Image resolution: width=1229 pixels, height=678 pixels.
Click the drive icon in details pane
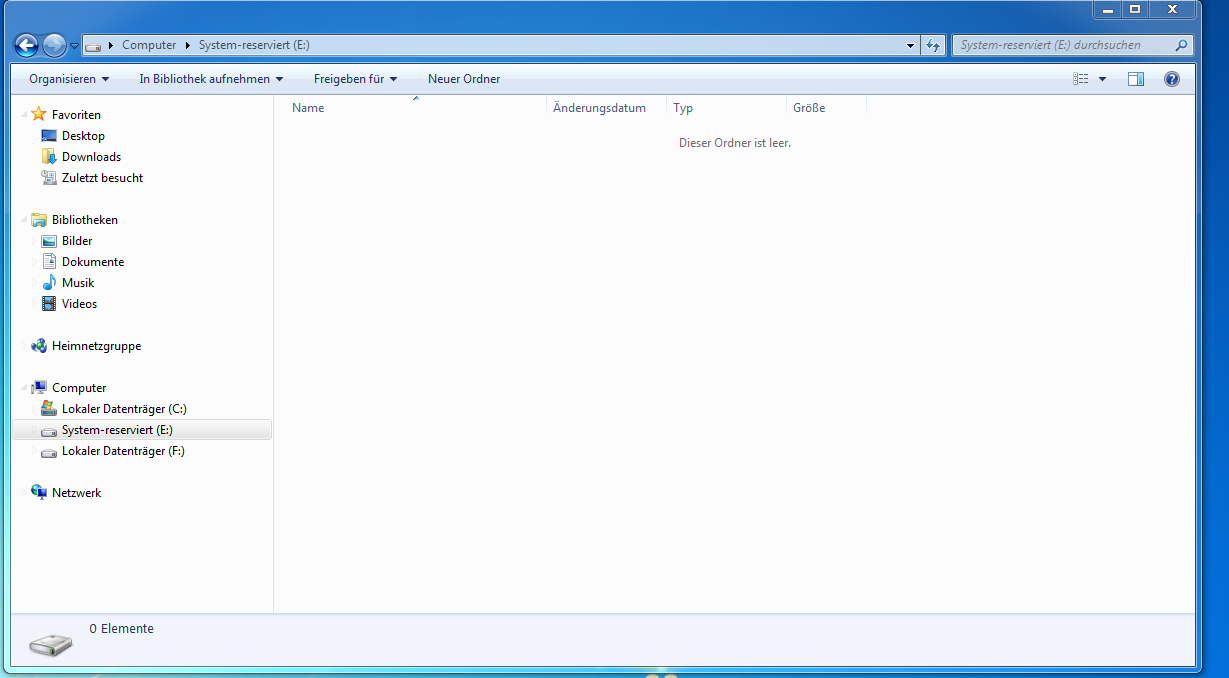[x=51, y=644]
